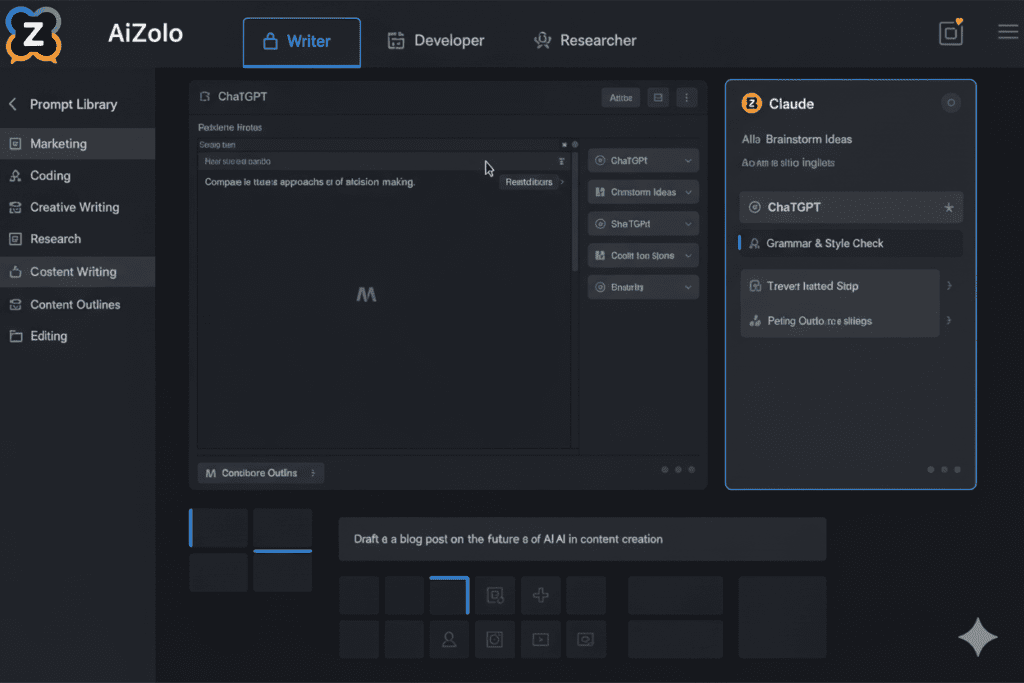
Task: Expand the Trevert Iatted Sidp row chevron
Action: pos(949,286)
